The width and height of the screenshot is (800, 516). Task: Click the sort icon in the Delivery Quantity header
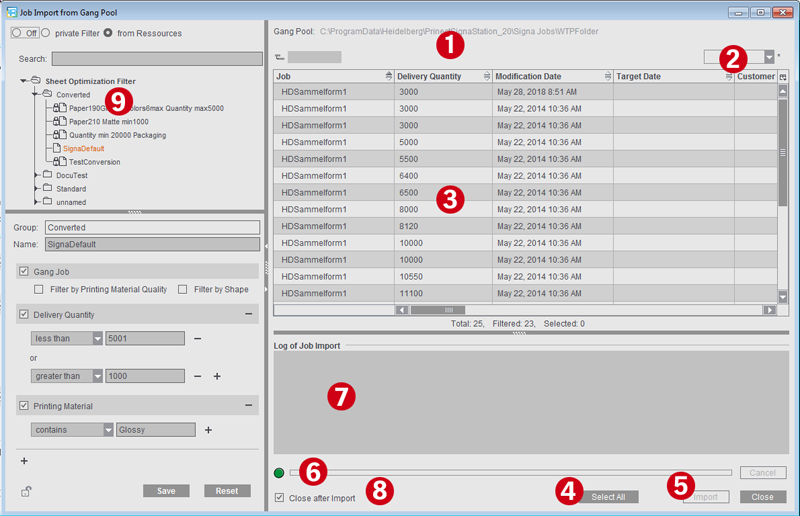(x=486, y=76)
